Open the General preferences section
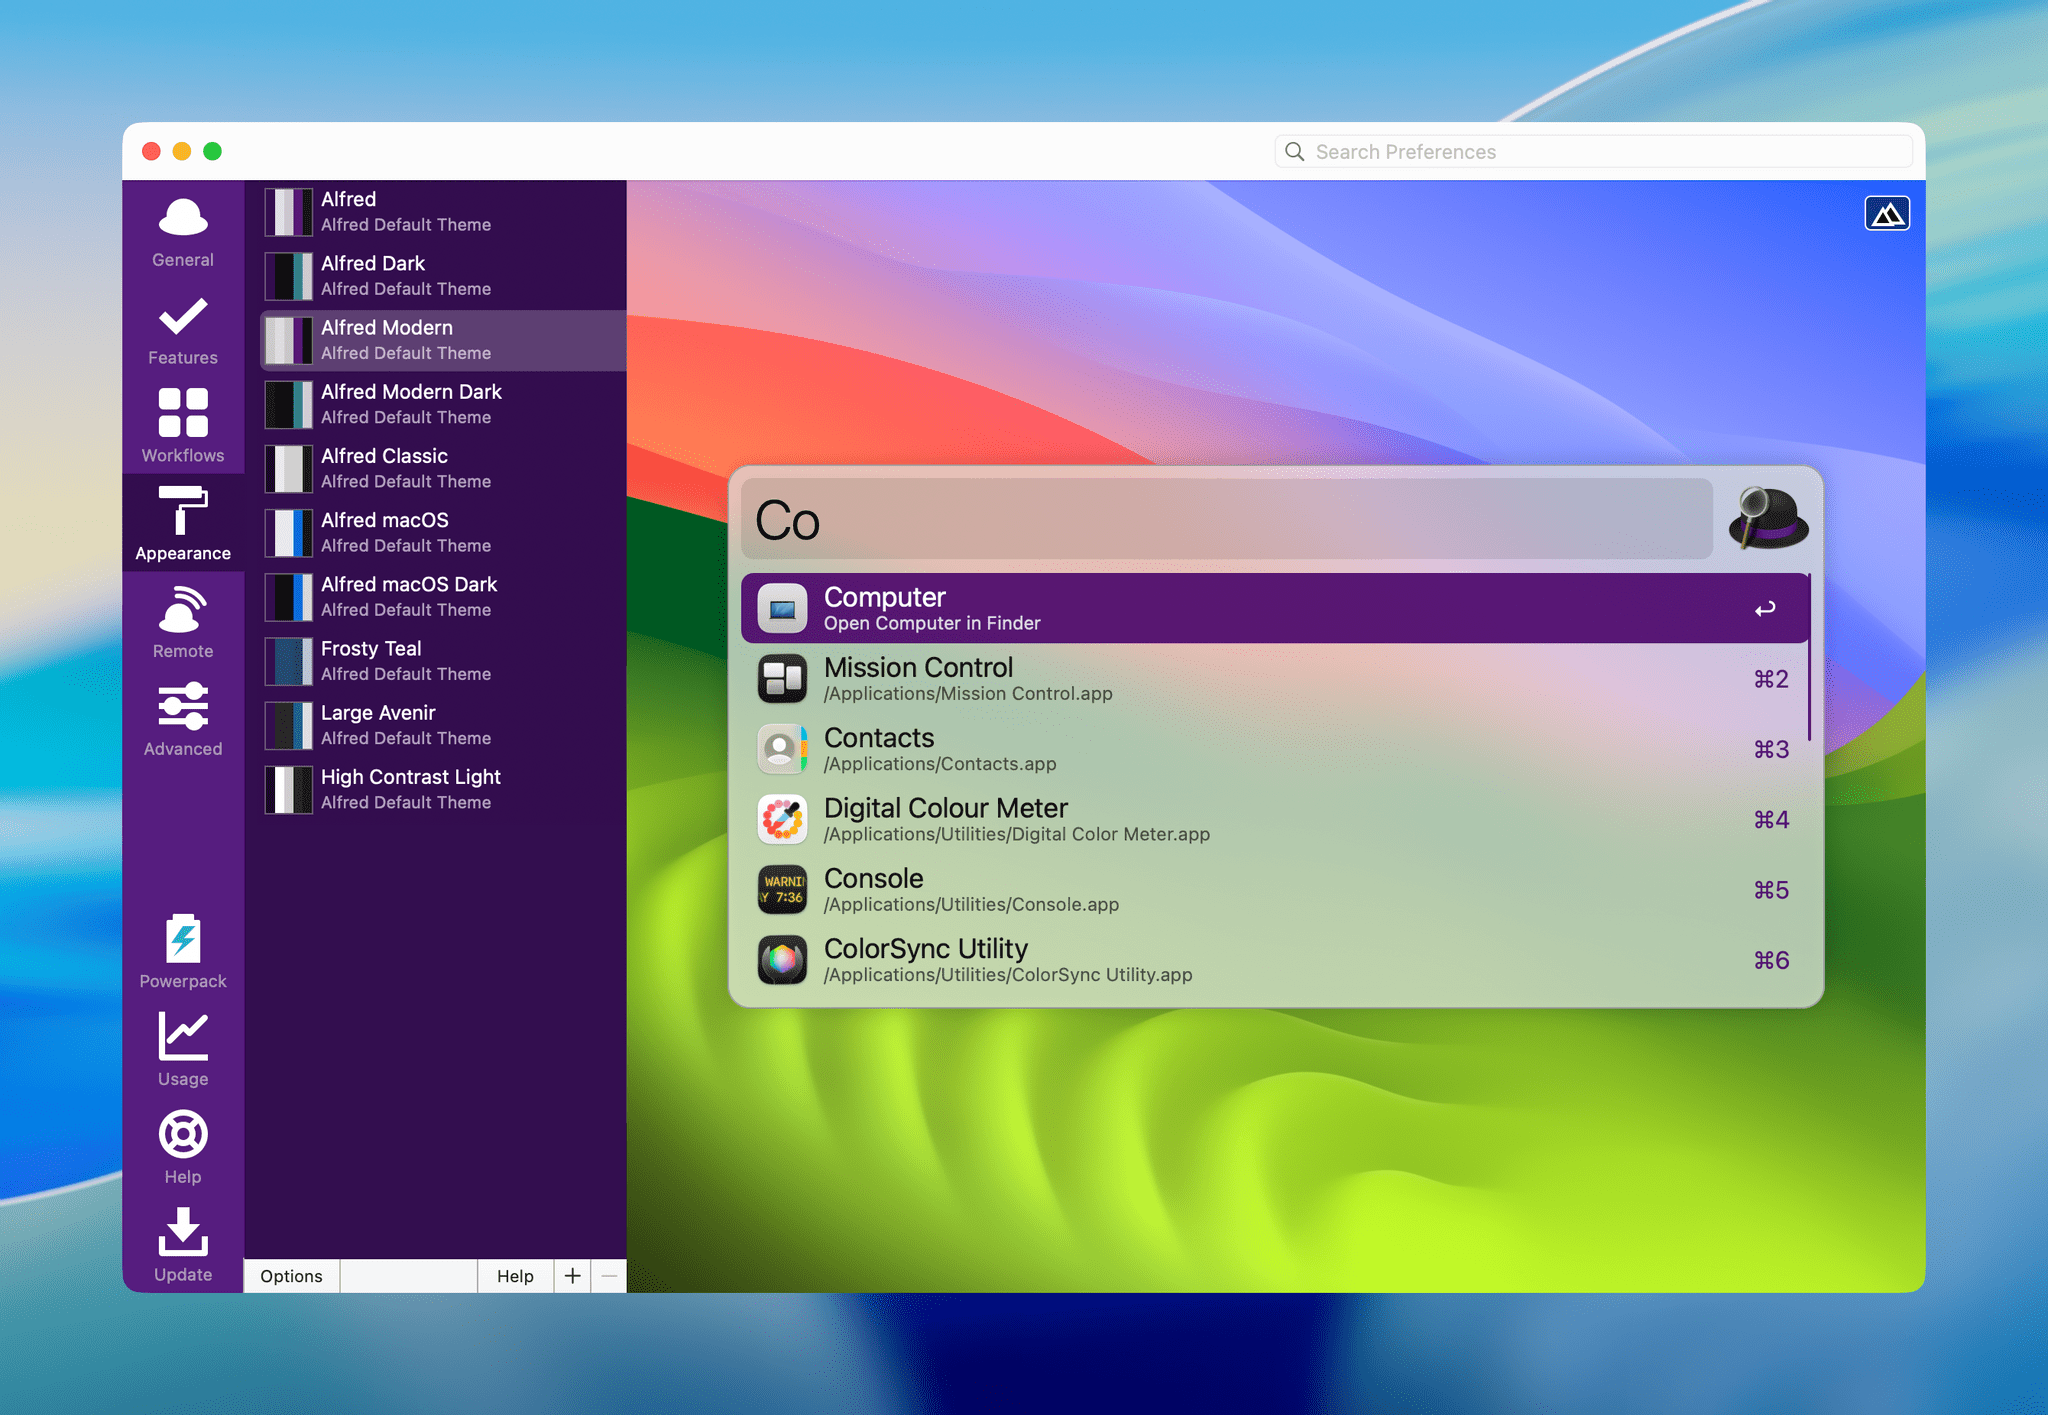 coord(182,229)
